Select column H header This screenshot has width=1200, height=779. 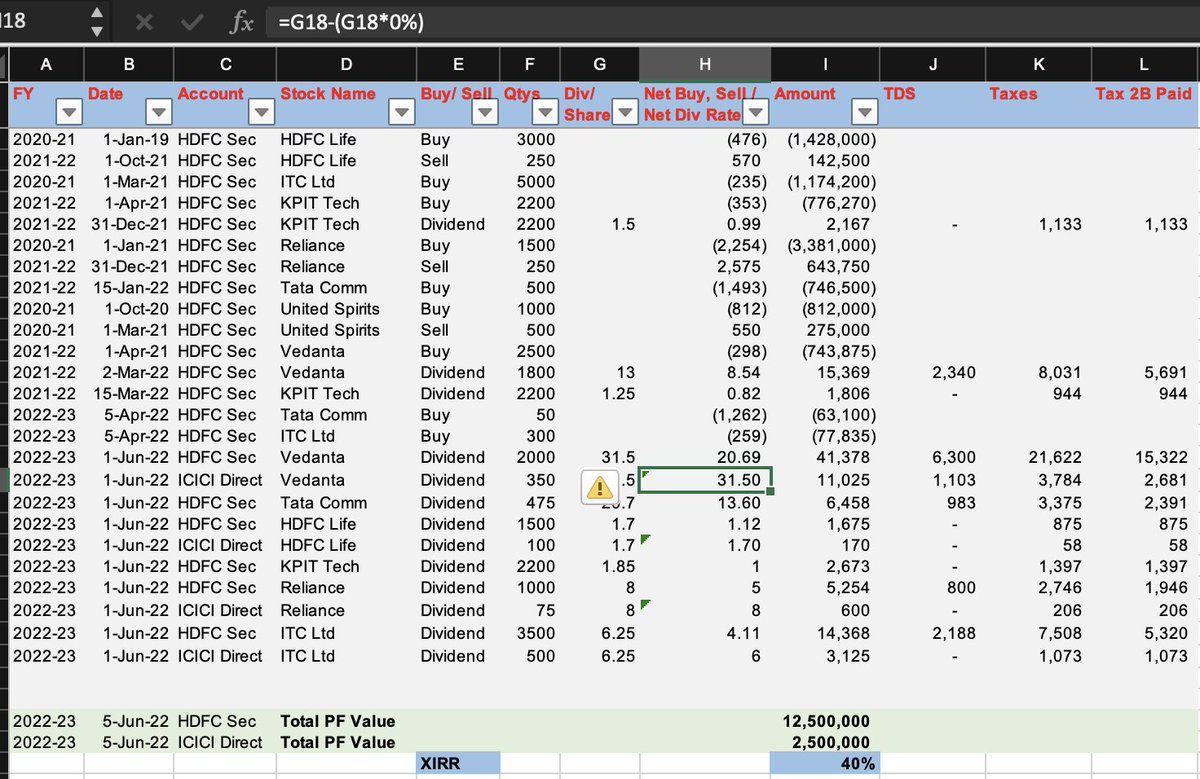click(705, 65)
